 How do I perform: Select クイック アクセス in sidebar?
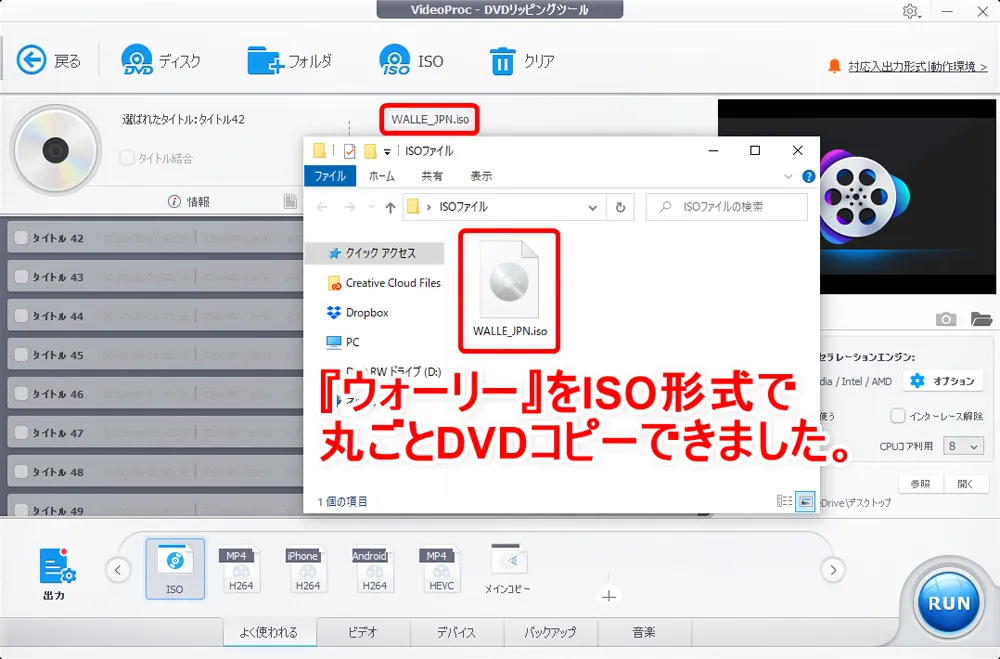tap(374, 253)
